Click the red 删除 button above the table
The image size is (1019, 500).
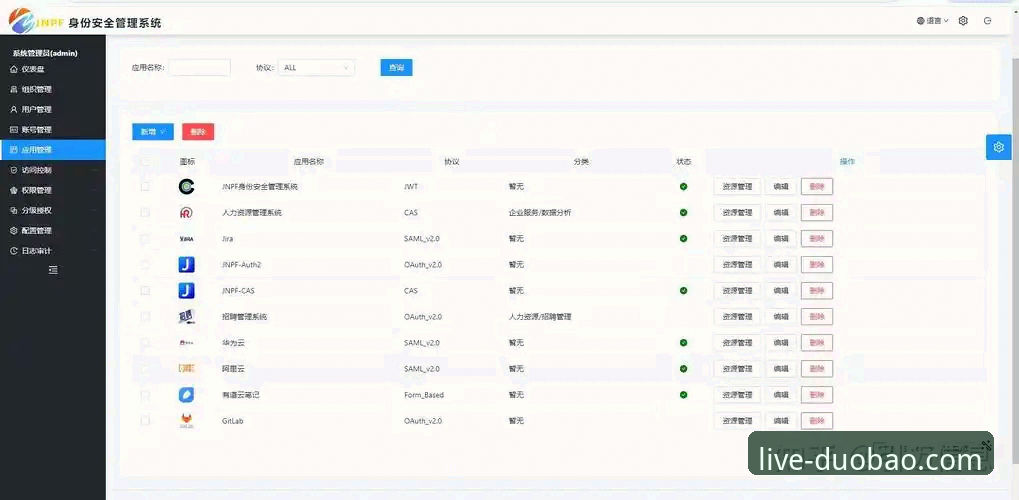pos(198,132)
